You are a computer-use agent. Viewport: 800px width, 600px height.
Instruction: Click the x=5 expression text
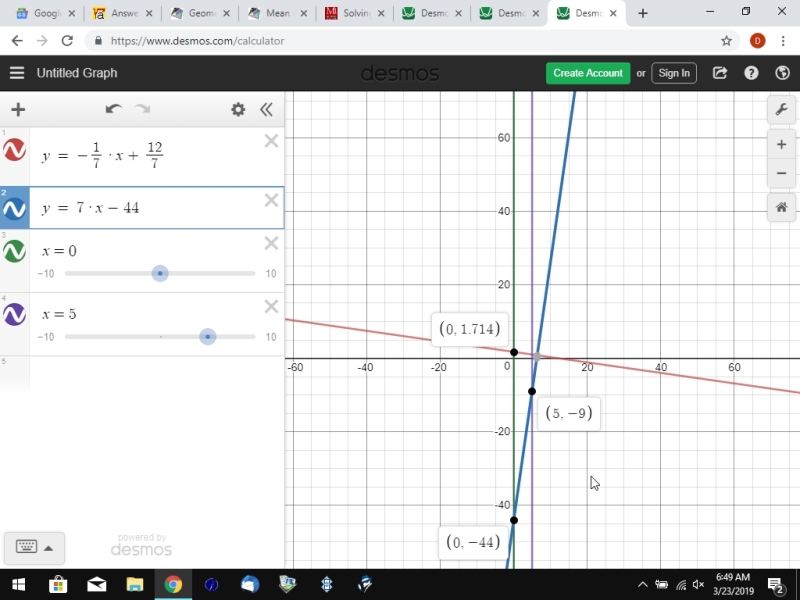[59, 314]
